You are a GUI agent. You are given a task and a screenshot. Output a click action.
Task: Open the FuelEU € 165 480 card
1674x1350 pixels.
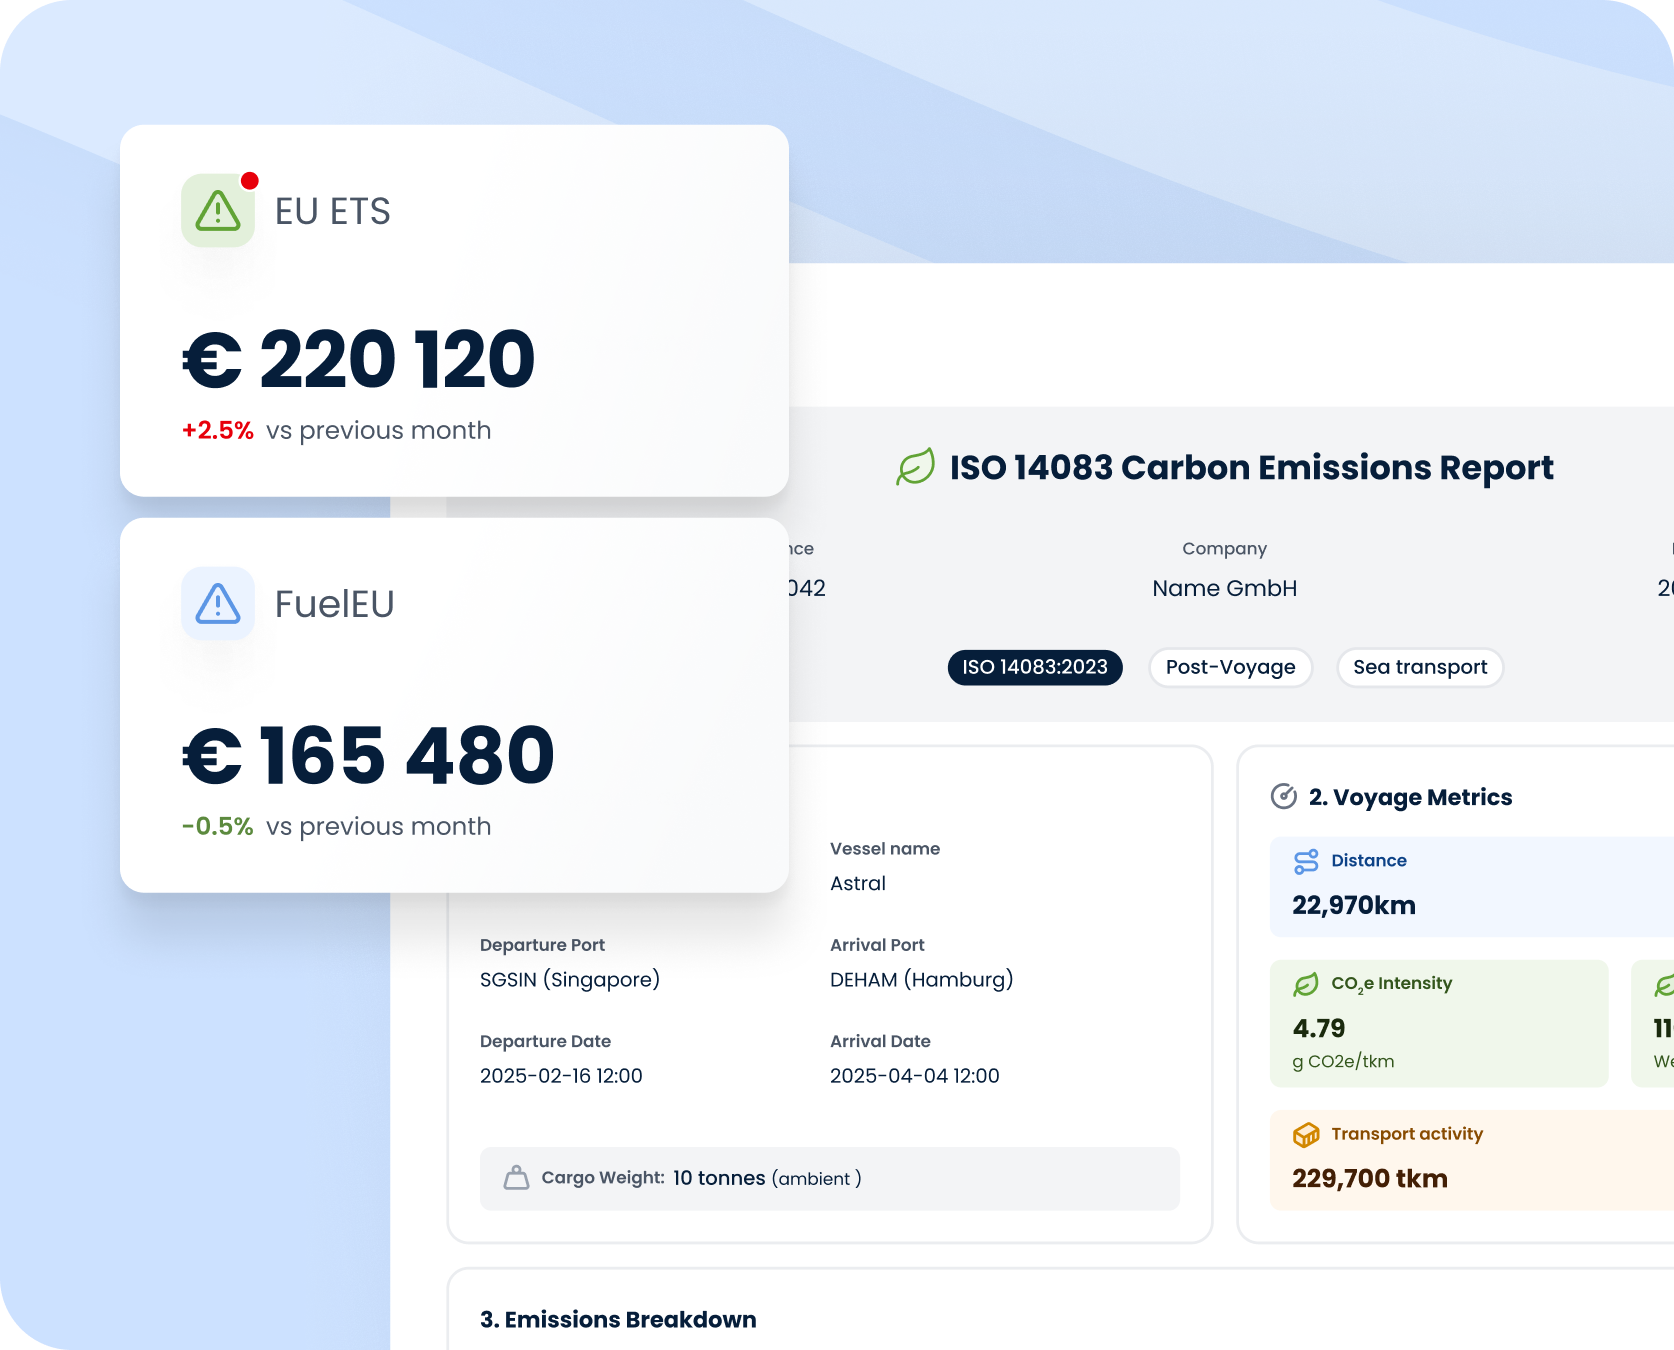click(x=454, y=705)
